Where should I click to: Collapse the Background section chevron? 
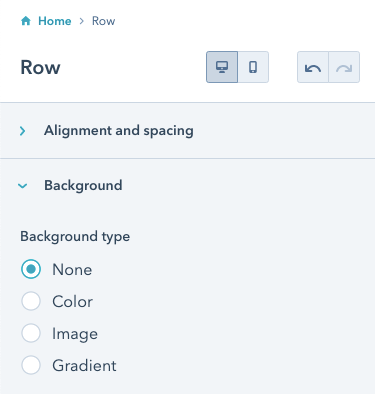(x=22, y=186)
